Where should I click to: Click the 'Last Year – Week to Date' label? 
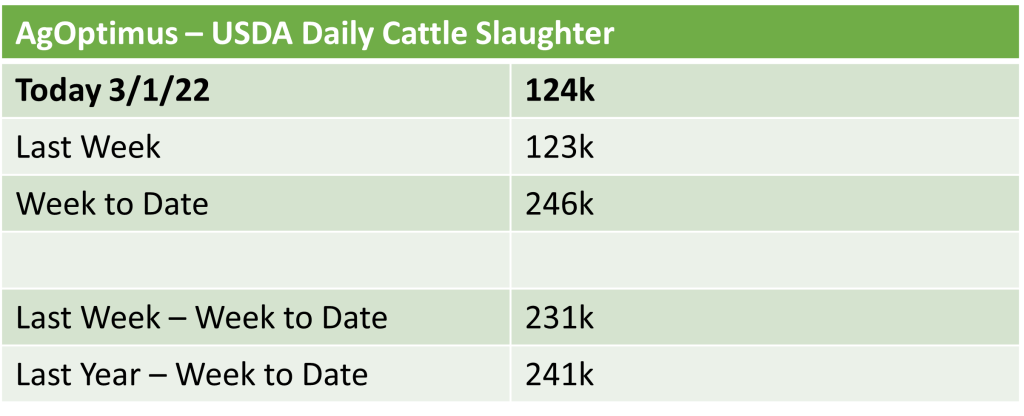click(192, 374)
